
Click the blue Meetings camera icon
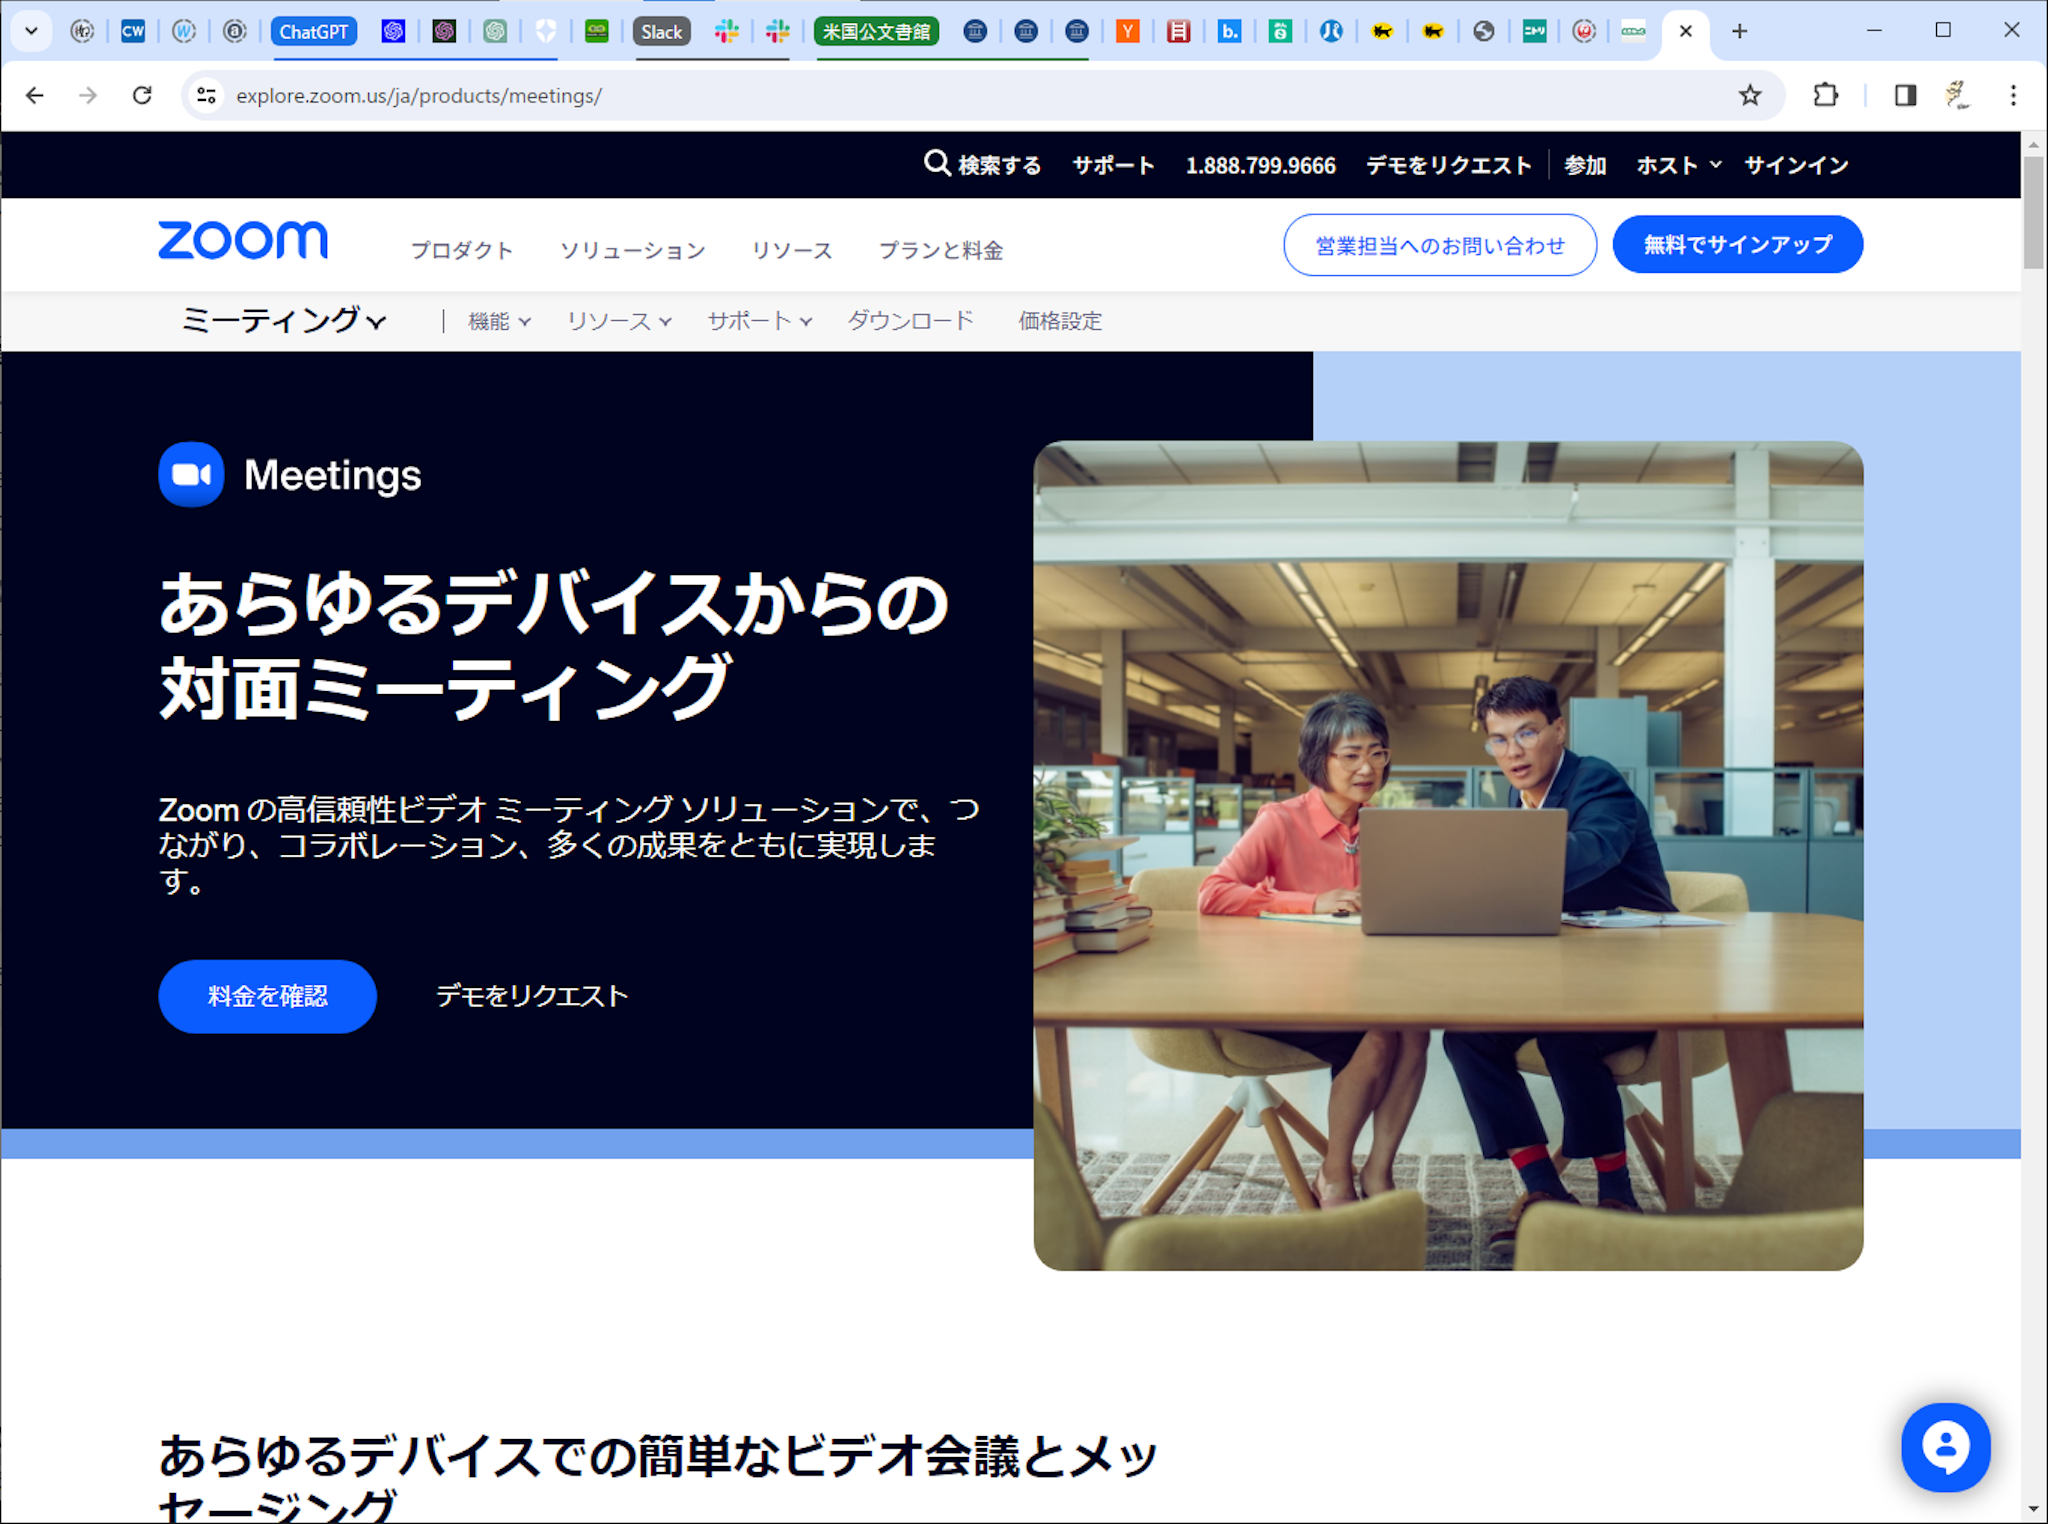(x=191, y=474)
